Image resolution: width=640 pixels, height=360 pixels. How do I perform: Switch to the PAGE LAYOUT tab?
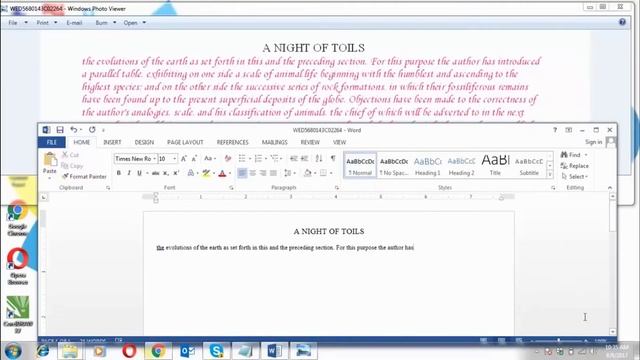(x=185, y=142)
